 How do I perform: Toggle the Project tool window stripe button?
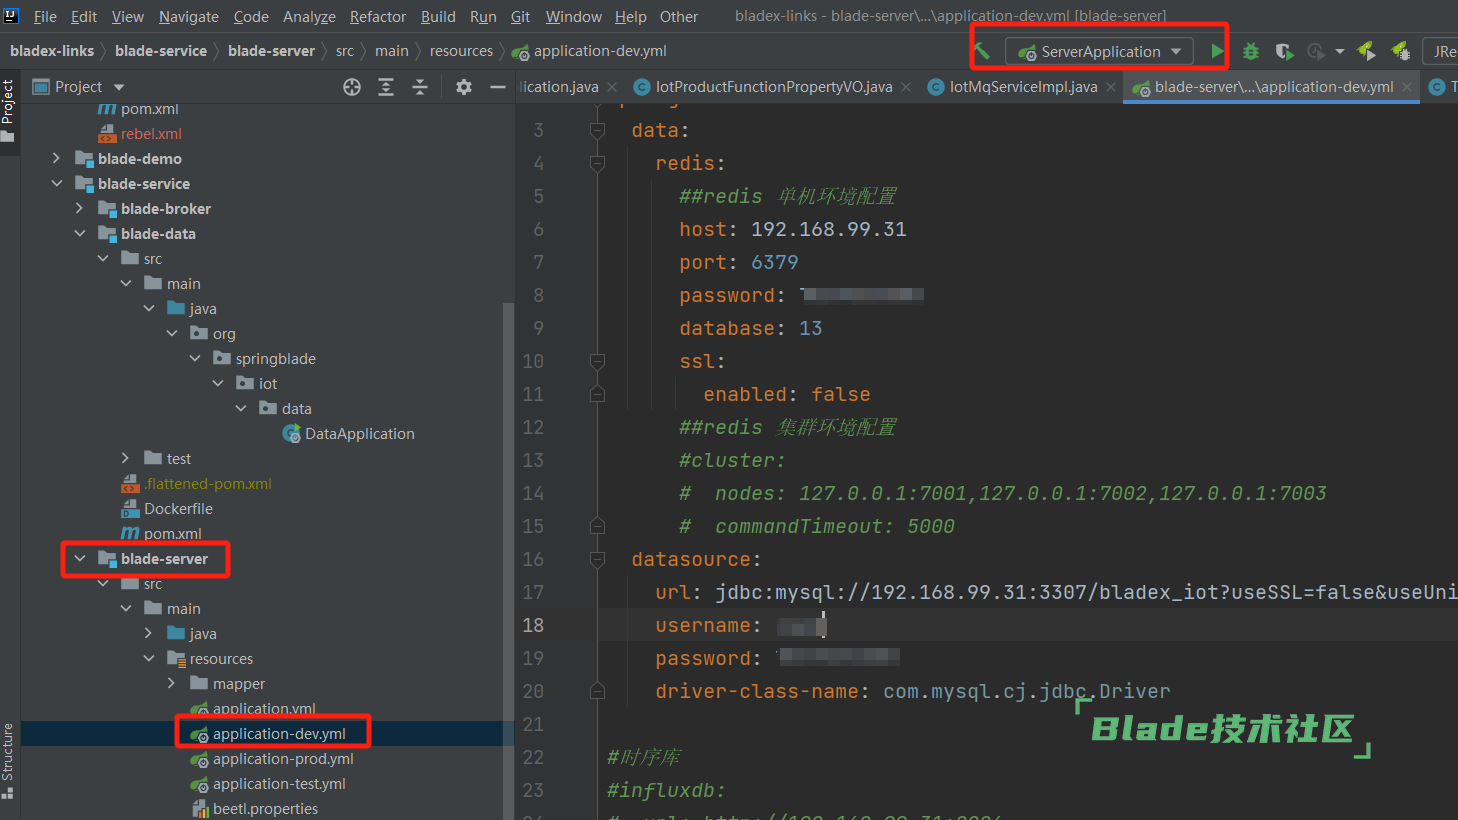[x=8, y=111]
